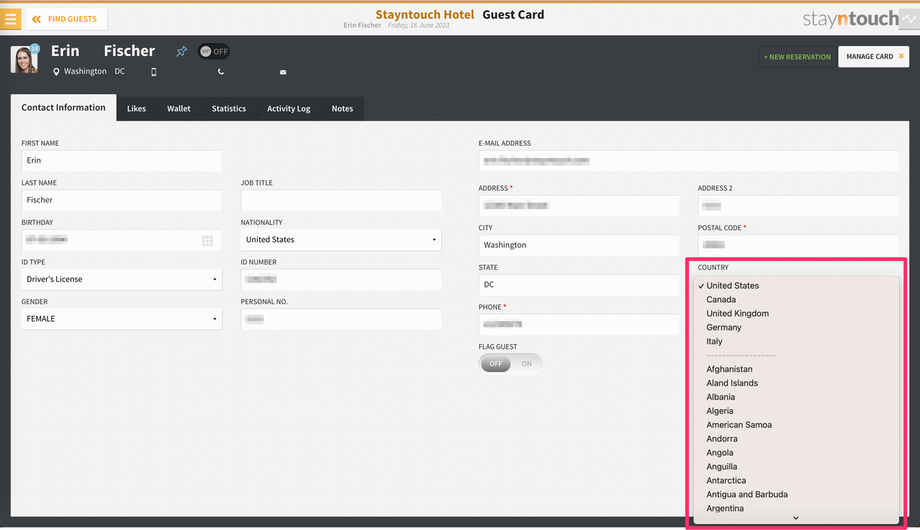Screen dimensions: 920x530
Task: Select Aland Islands in country list
Action: (x=796, y=383)
